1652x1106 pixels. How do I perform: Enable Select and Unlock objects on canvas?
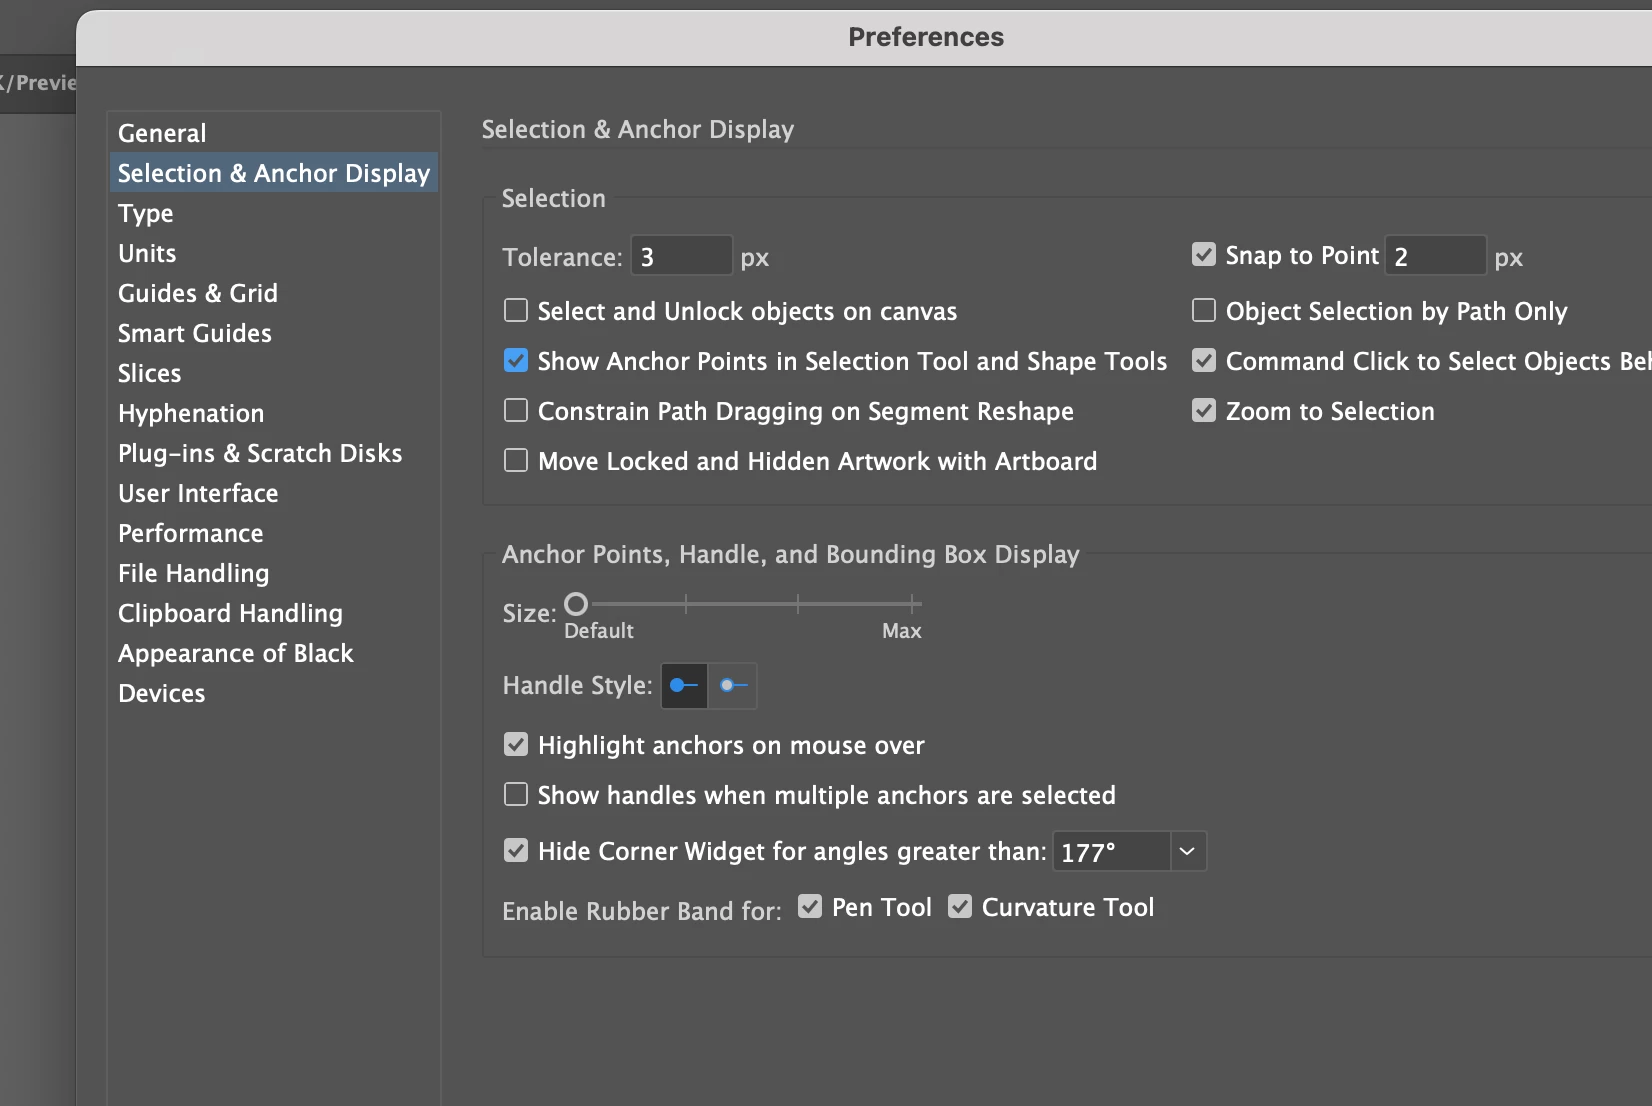point(516,311)
